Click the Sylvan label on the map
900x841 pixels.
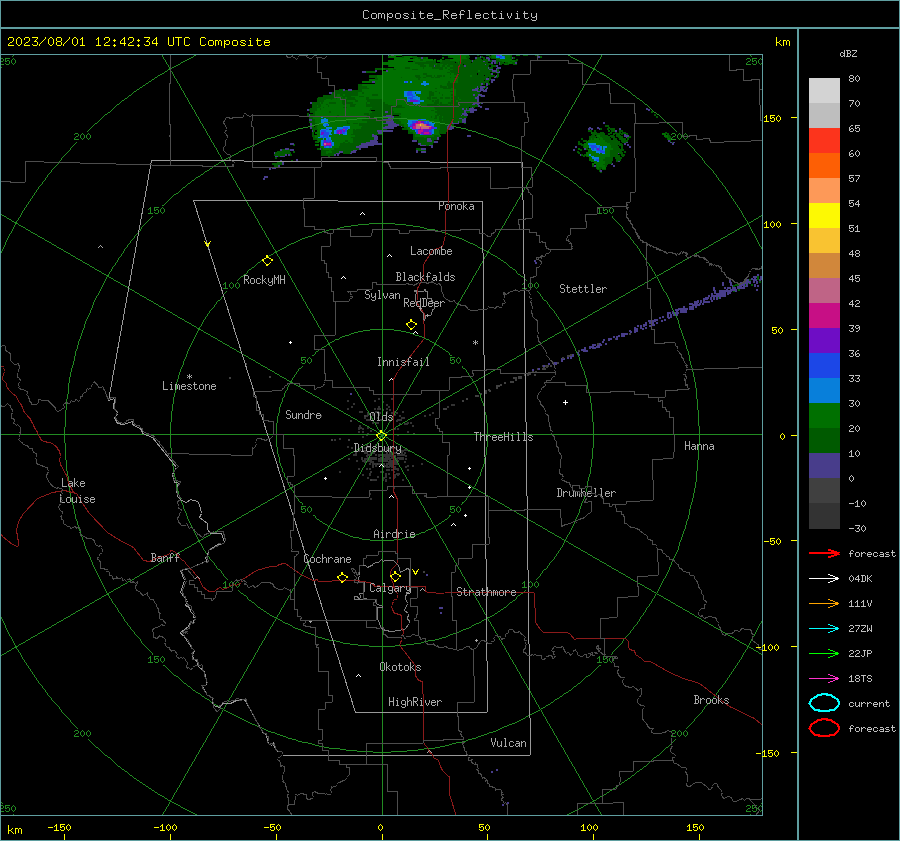(x=382, y=295)
